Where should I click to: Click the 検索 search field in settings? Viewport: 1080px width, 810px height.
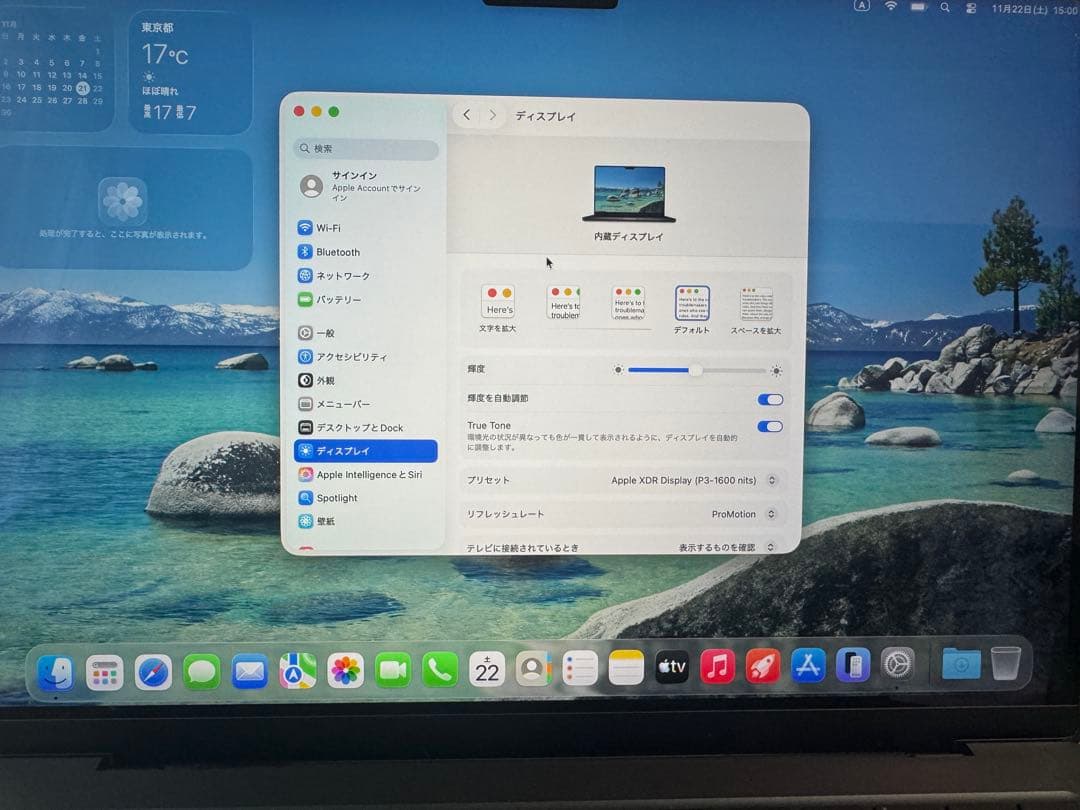pos(364,148)
